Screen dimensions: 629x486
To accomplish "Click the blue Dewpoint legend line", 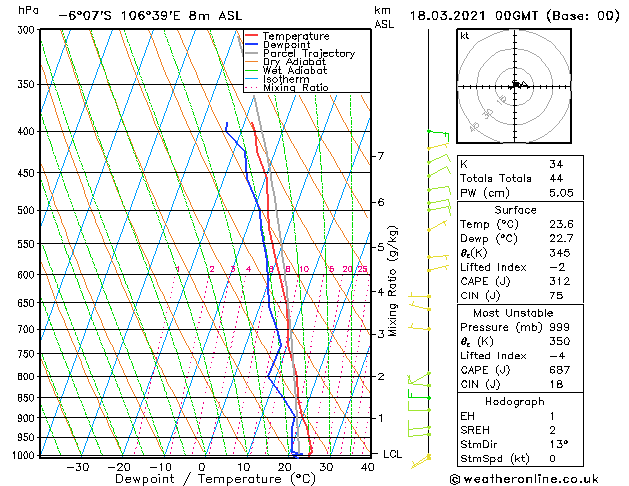I will 252,44.
